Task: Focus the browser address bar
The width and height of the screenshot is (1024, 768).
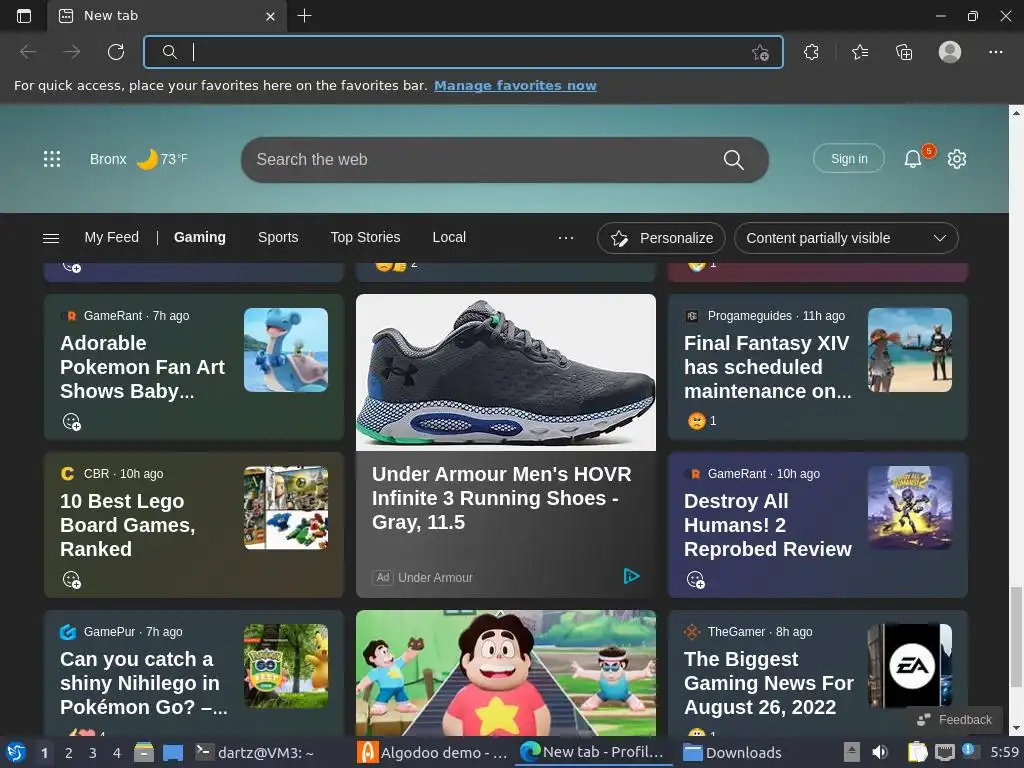Action: click(x=464, y=52)
